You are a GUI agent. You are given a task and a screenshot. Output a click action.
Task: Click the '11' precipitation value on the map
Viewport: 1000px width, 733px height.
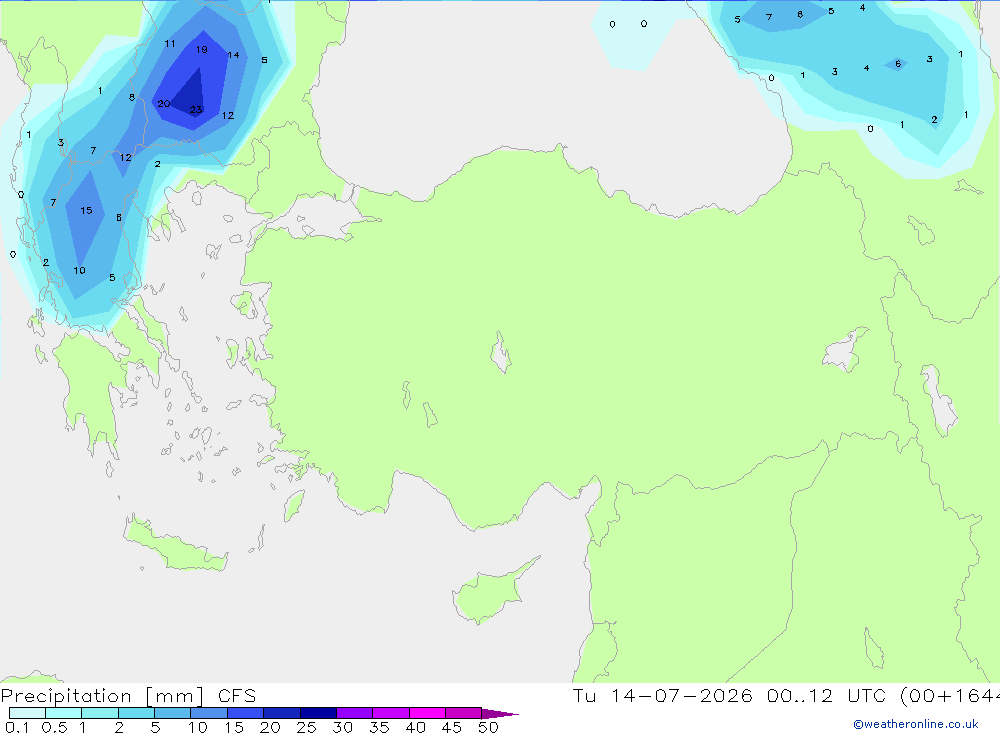(170, 44)
